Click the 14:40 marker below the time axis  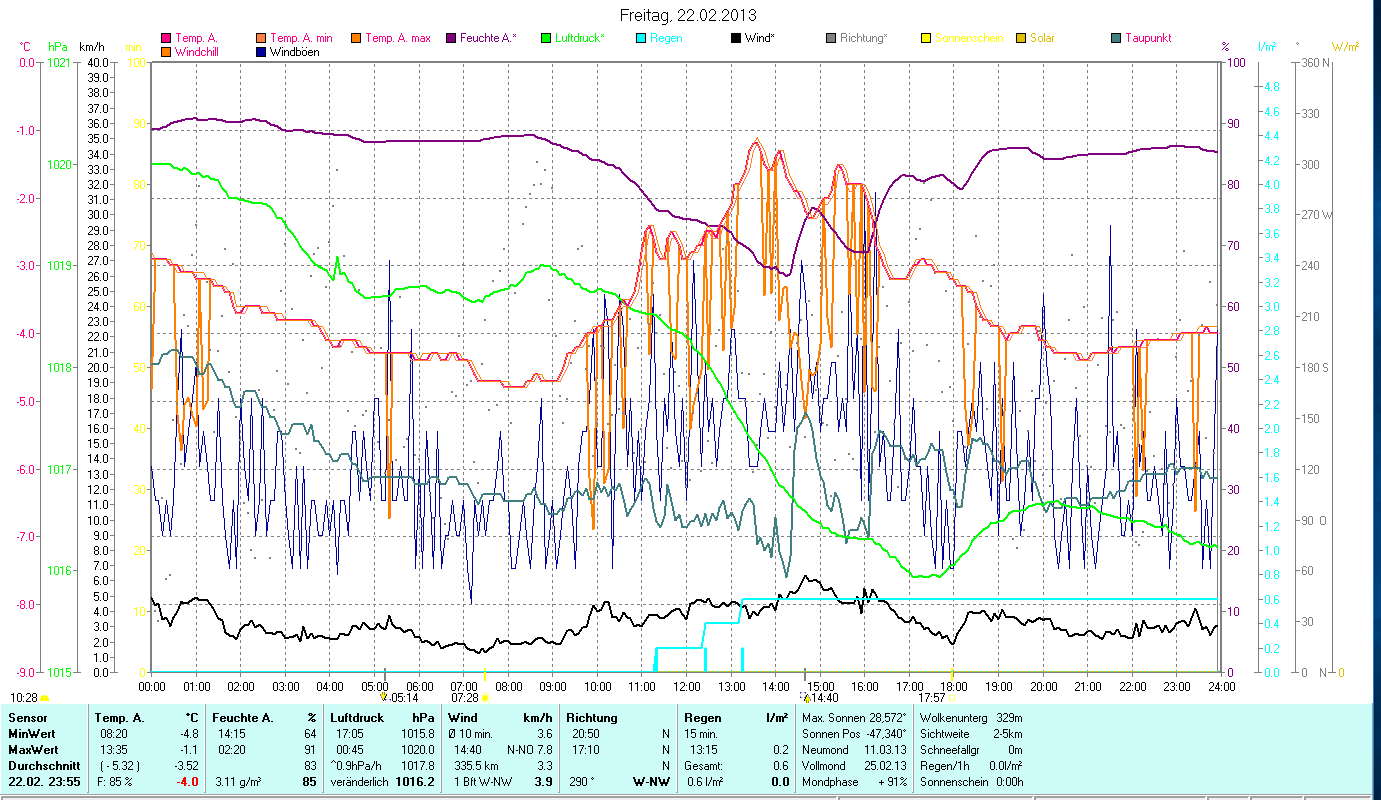pos(824,697)
